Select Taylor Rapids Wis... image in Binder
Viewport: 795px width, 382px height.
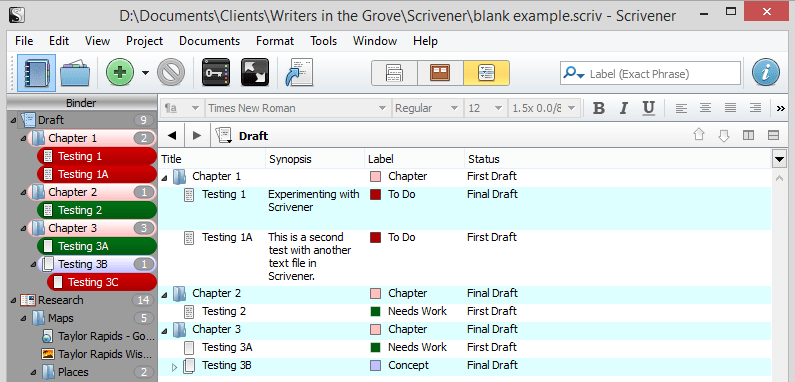98,354
